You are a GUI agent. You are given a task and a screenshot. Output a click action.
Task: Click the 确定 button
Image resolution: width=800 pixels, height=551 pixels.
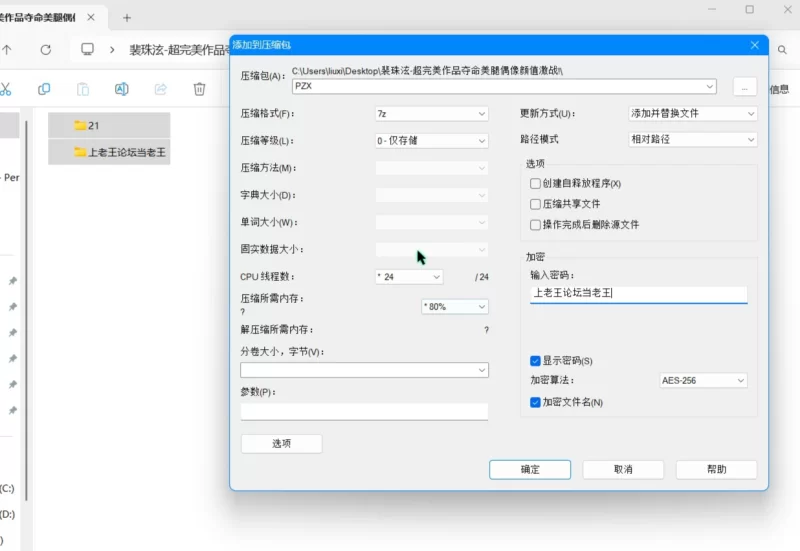[x=530, y=470]
